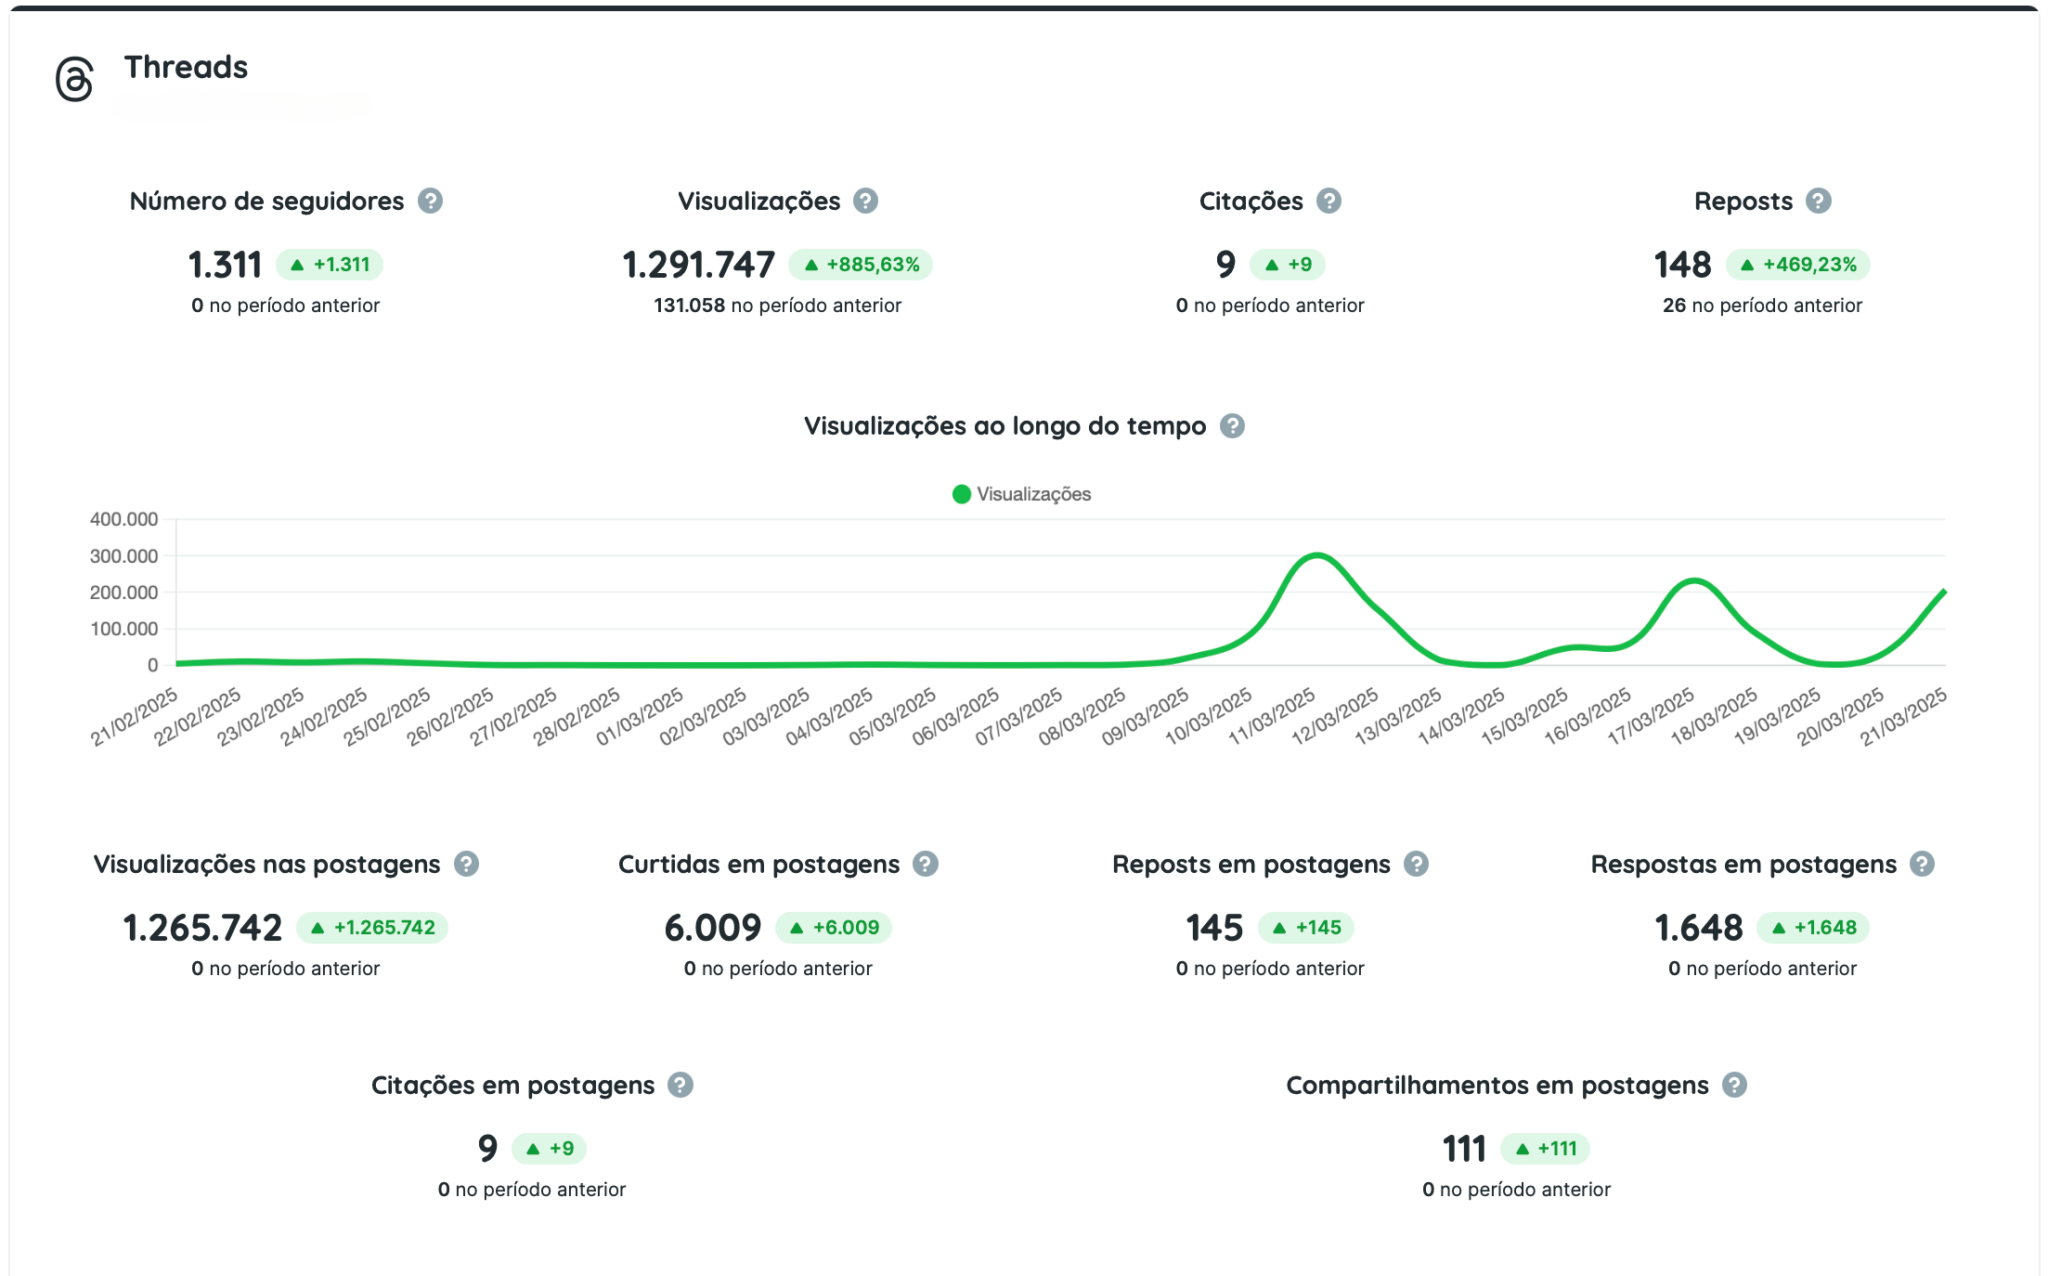
Task: Click the 1.265.742 post views value
Action: pos(203,928)
